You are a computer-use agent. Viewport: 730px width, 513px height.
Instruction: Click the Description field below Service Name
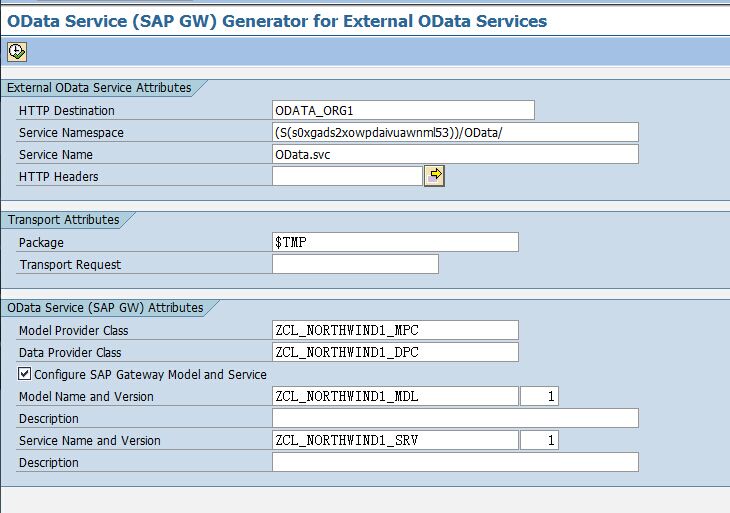(x=455, y=462)
